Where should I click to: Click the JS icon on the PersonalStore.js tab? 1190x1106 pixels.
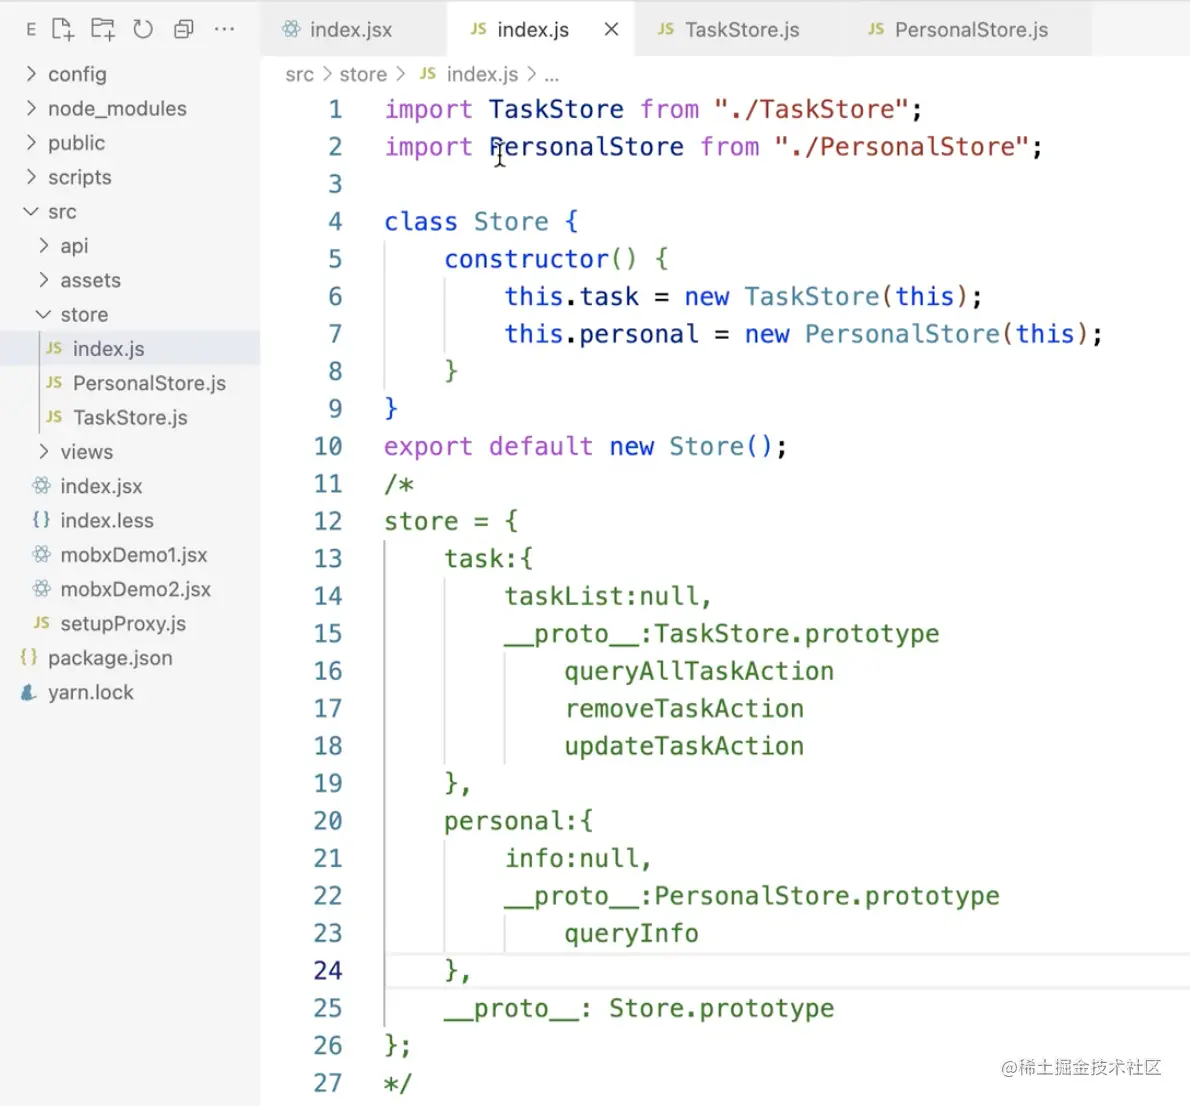[x=876, y=29]
